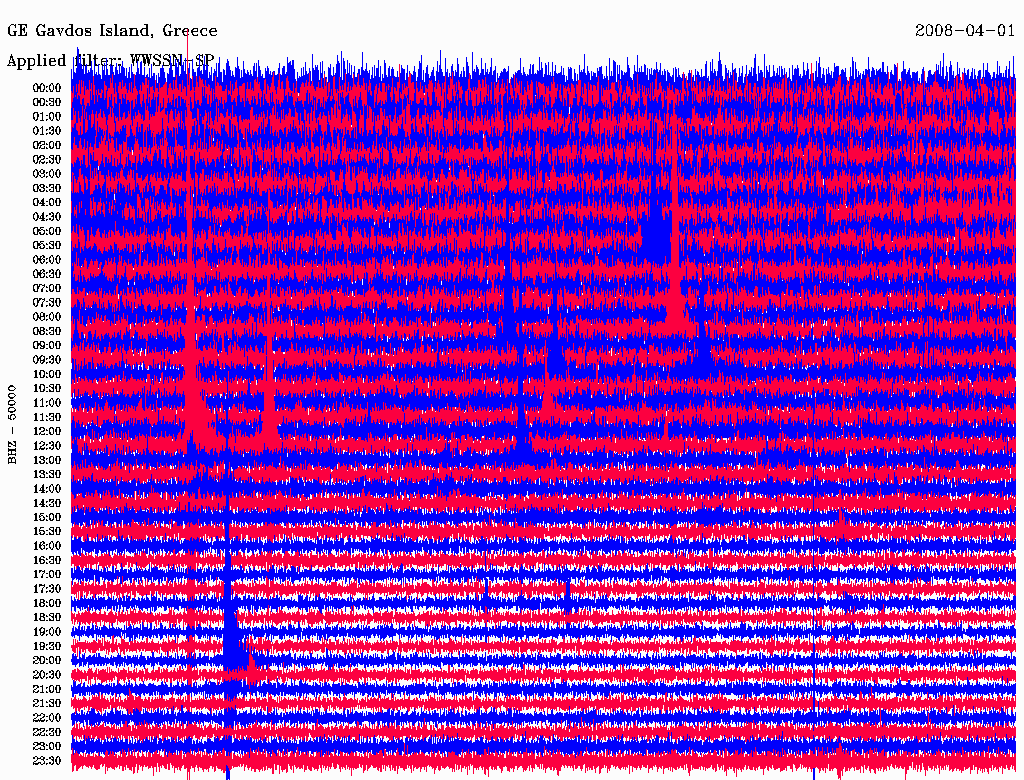The width and height of the screenshot is (1024, 780).
Task: Select the 08:30 time label
Action: tap(47, 332)
